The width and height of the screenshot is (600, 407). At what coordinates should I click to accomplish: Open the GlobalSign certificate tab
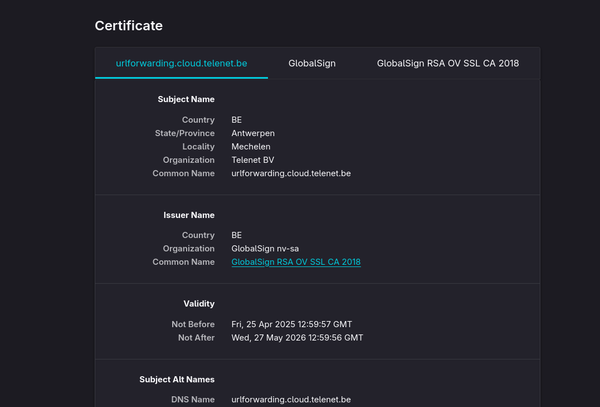tap(312, 63)
